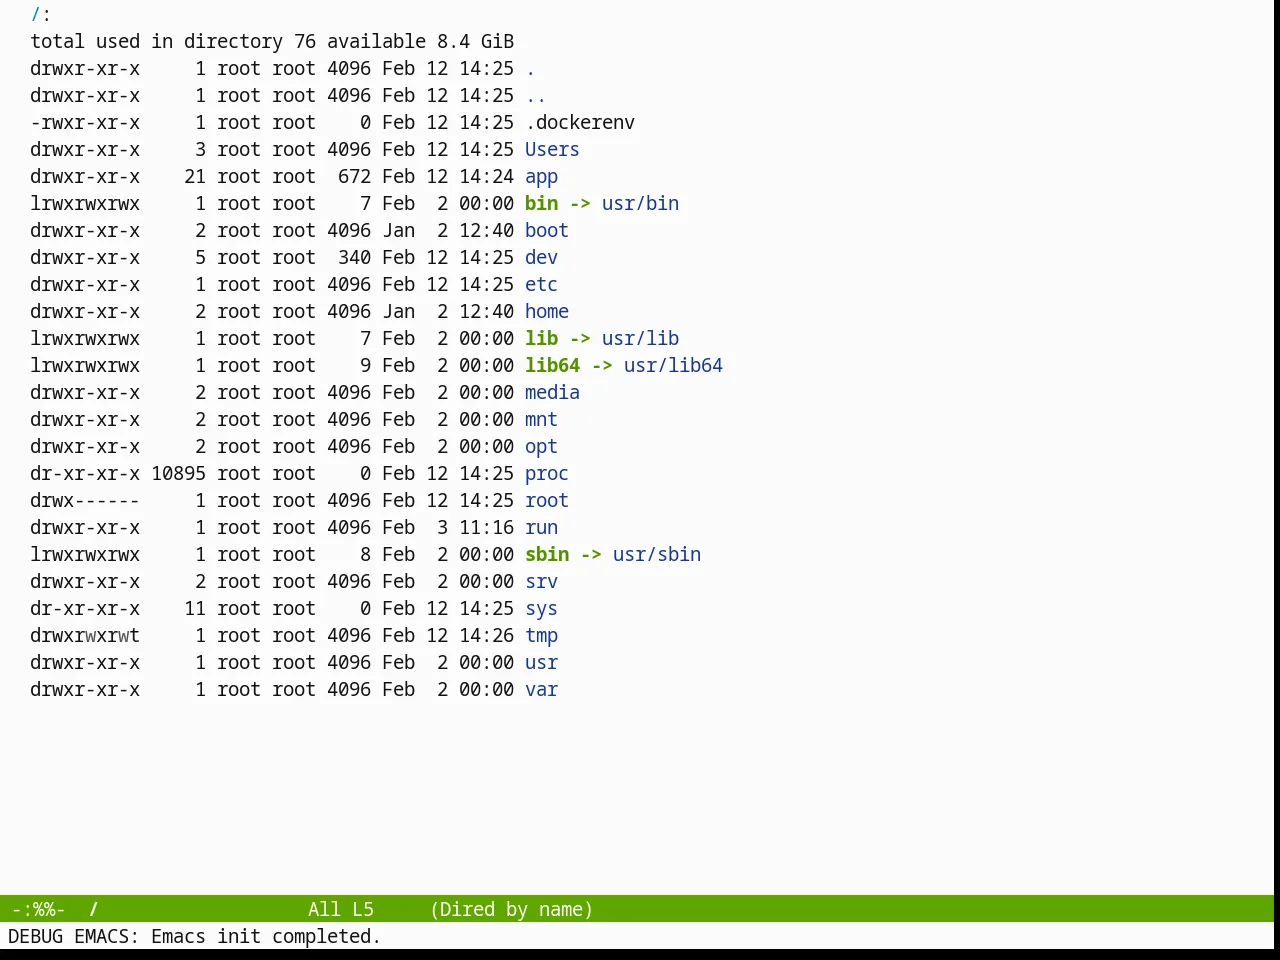
Task: Open the Users directory entry
Action: pyautogui.click(x=552, y=149)
